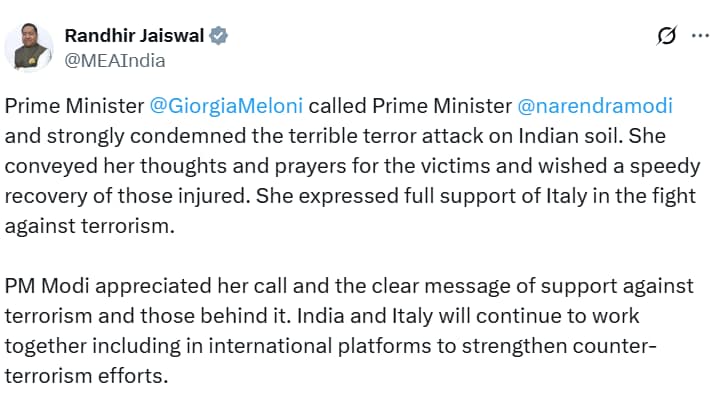Click the blue verified badge beside Randhir Jaiswal
The height and width of the screenshot is (396, 719).
tap(218, 35)
